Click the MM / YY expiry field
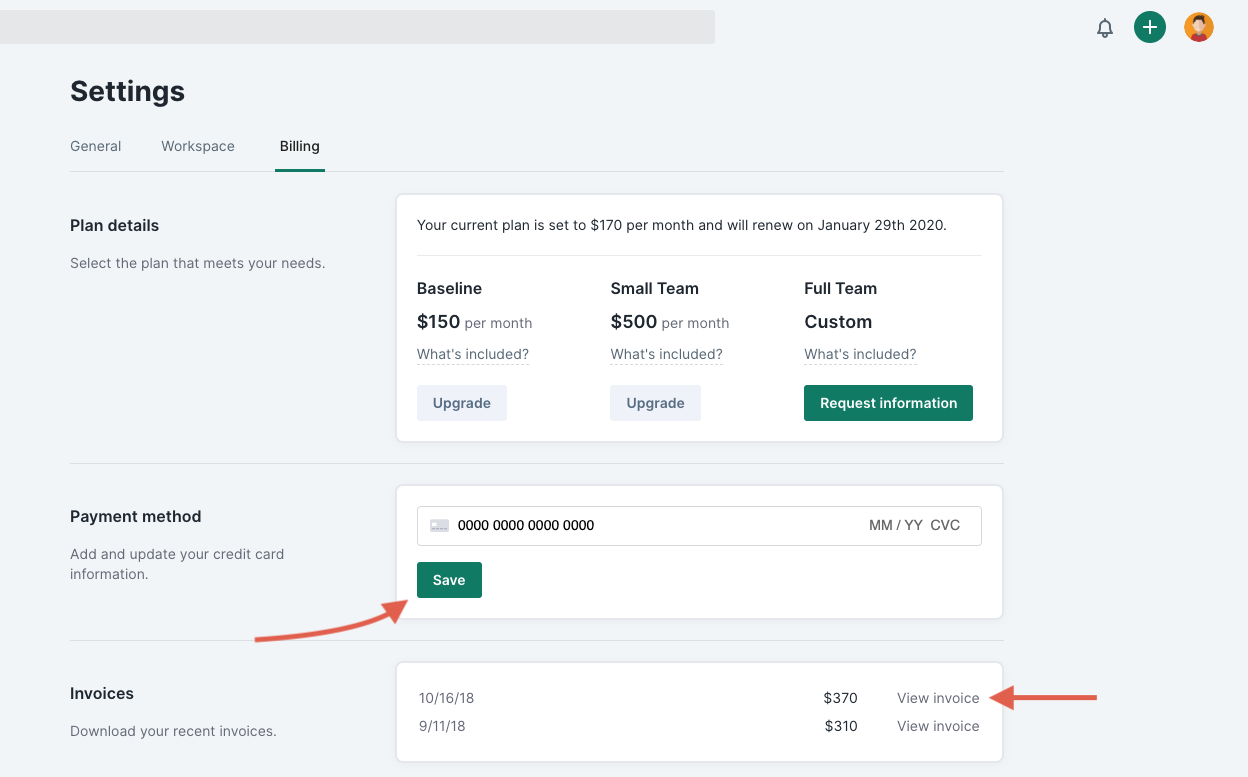The image size is (1248, 777). 895,525
